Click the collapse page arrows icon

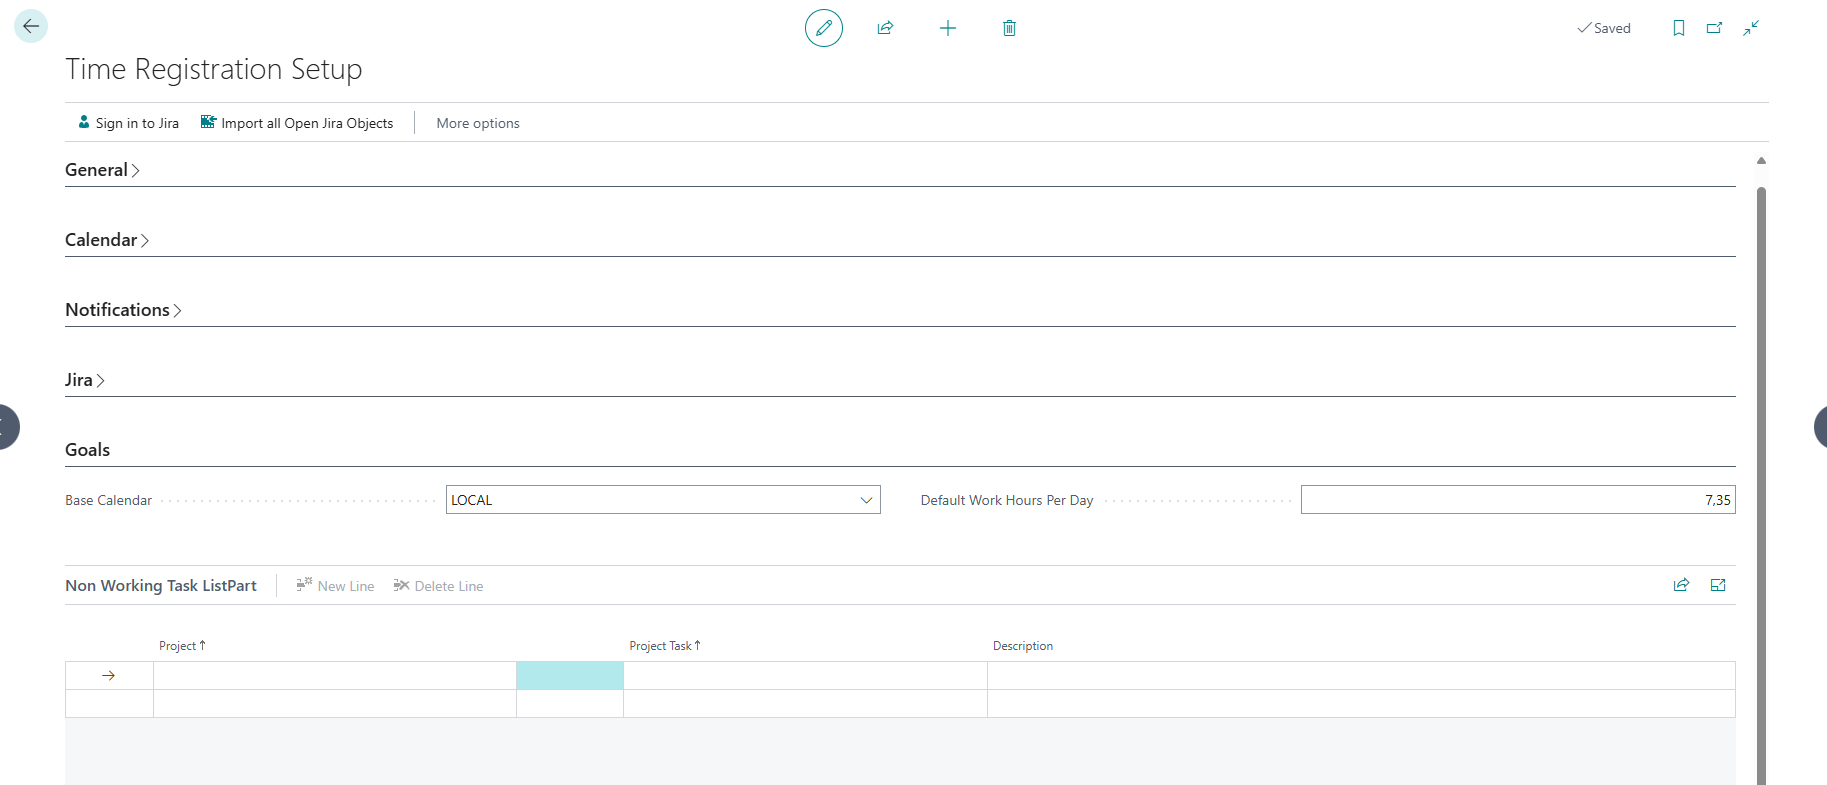(1751, 28)
